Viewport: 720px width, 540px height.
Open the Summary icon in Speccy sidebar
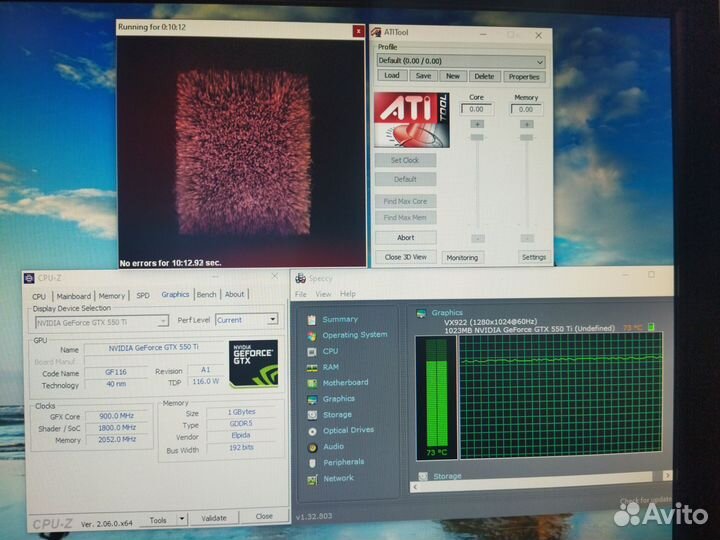[x=312, y=320]
